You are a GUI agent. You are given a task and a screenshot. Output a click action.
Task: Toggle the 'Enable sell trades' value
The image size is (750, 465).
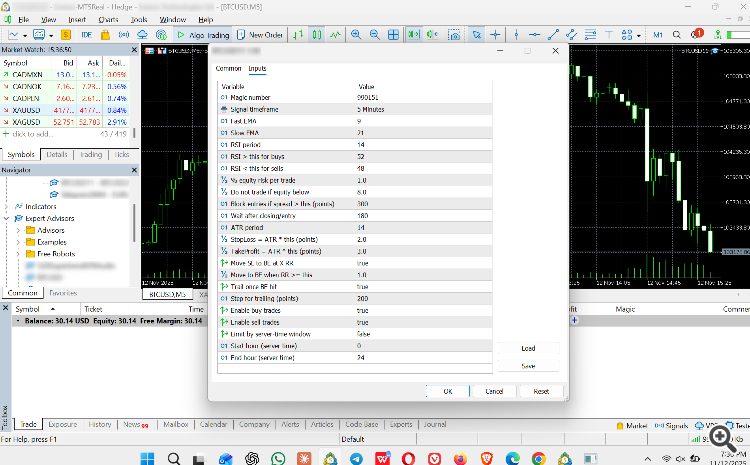362,321
